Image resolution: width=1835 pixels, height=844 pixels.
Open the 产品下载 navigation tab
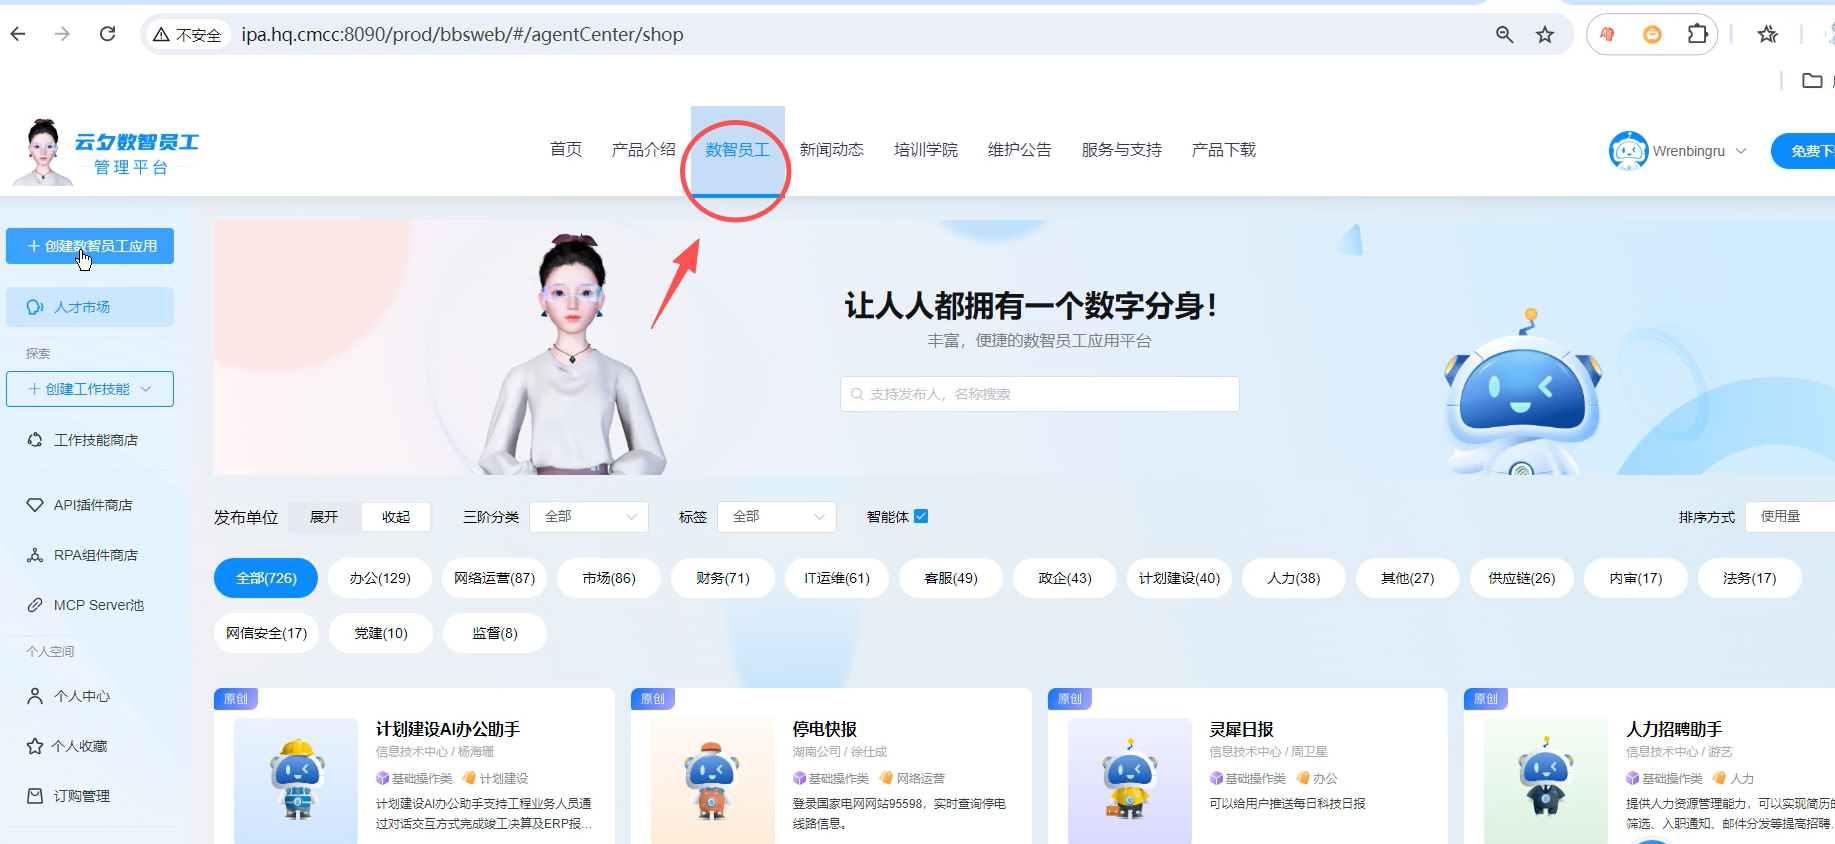coord(1223,149)
